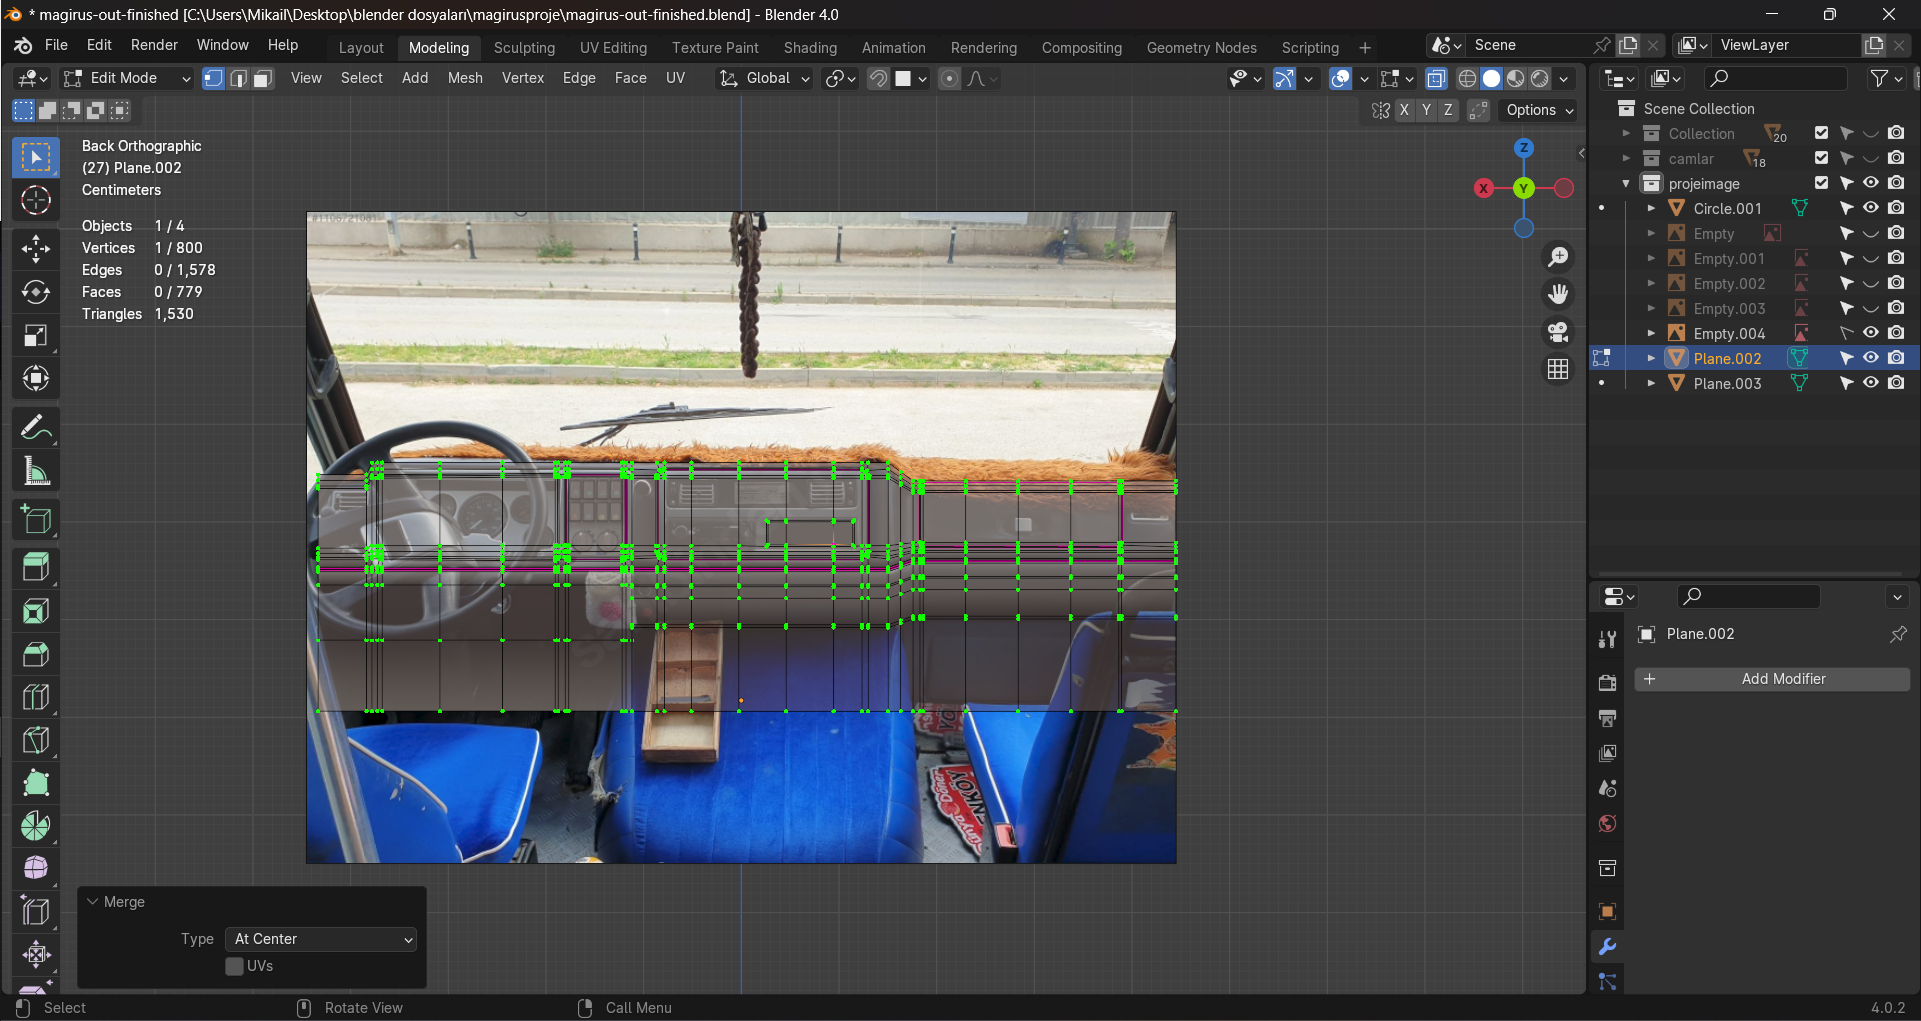Open the Options popover button

coord(1540,110)
